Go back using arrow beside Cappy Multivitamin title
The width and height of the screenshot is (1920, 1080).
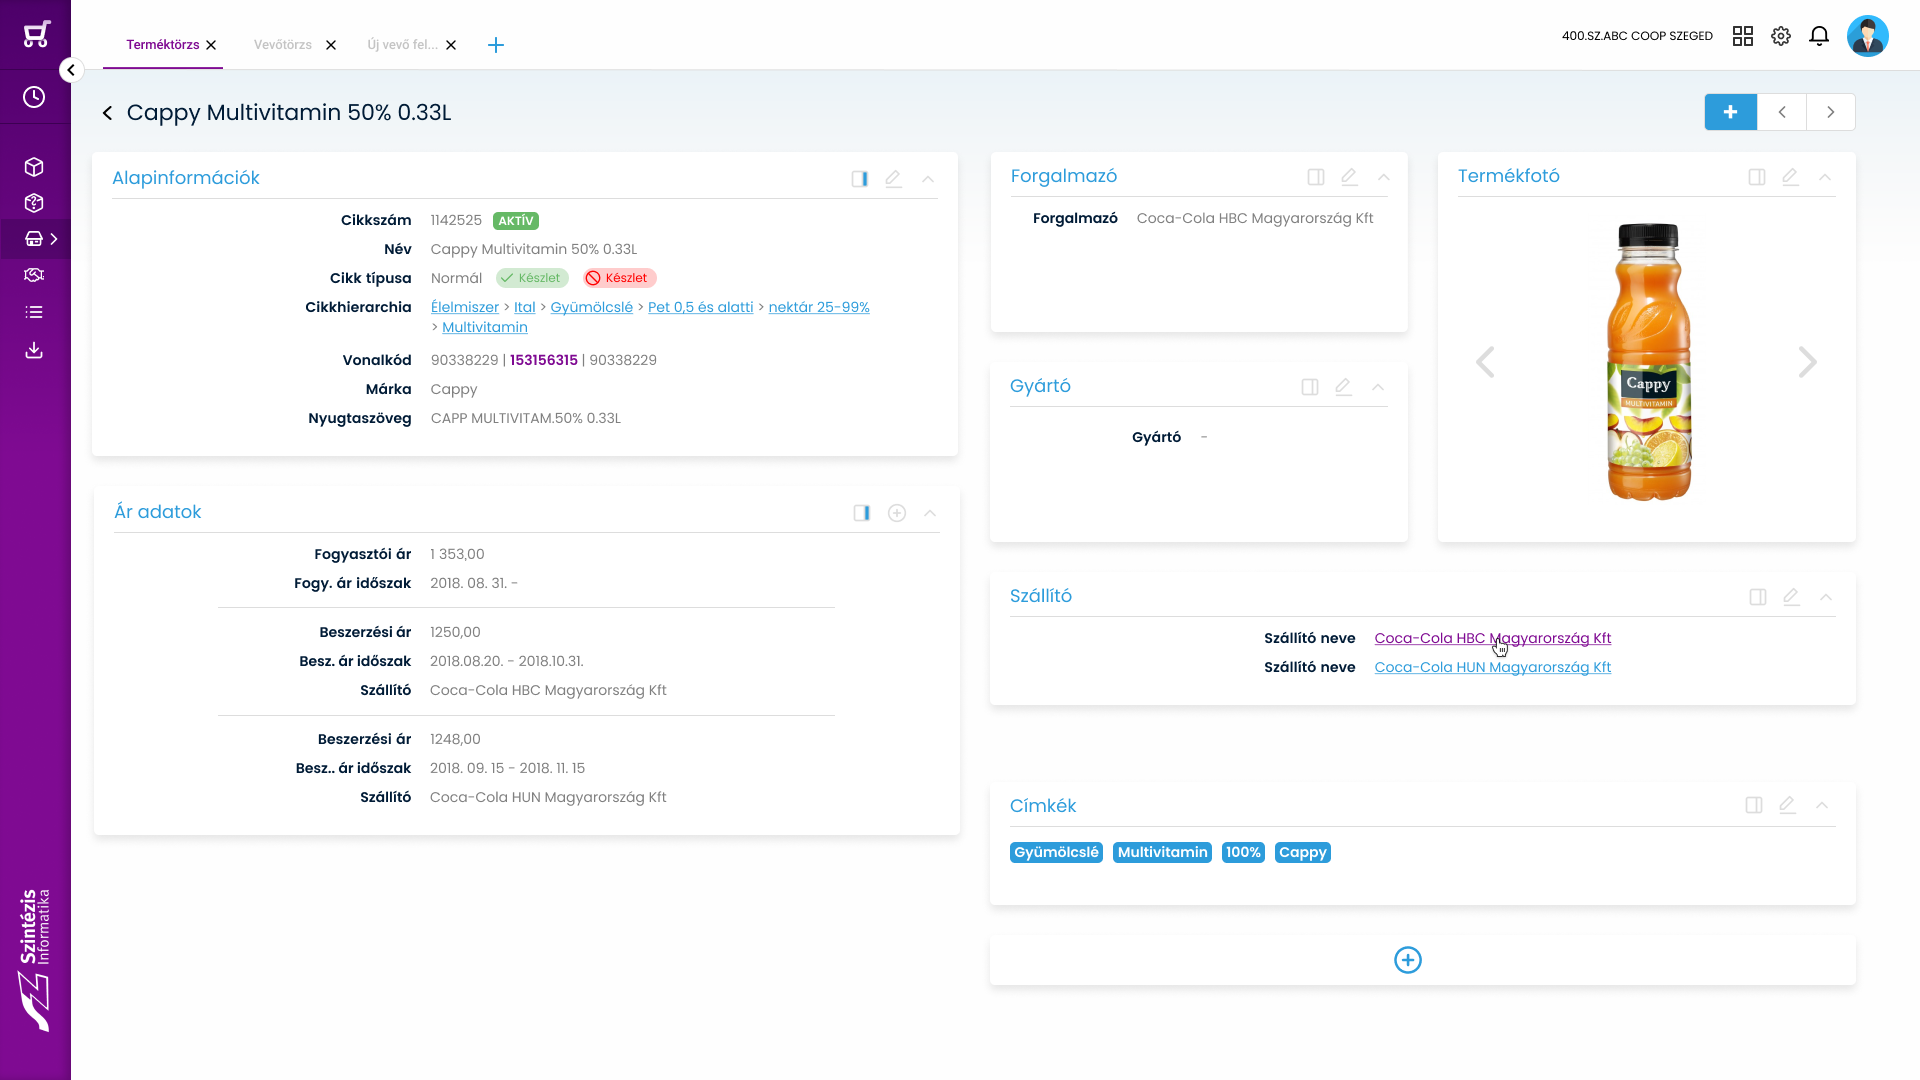pyautogui.click(x=107, y=113)
